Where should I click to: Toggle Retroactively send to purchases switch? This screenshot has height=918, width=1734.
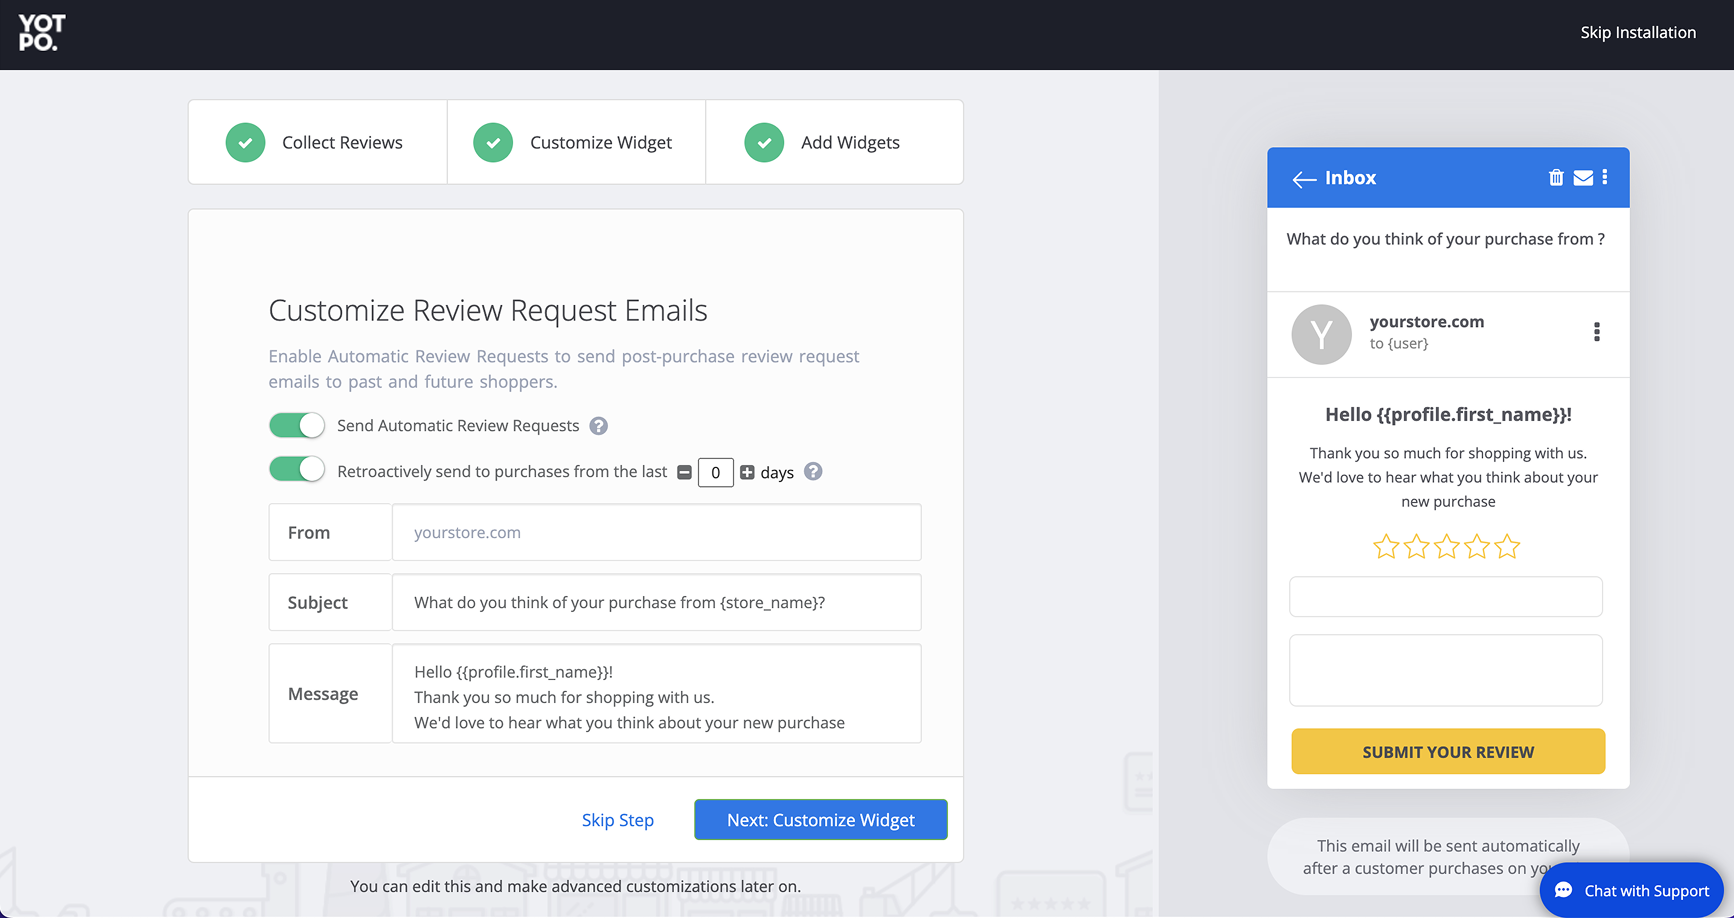pyautogui.click(x=297, y=469)
